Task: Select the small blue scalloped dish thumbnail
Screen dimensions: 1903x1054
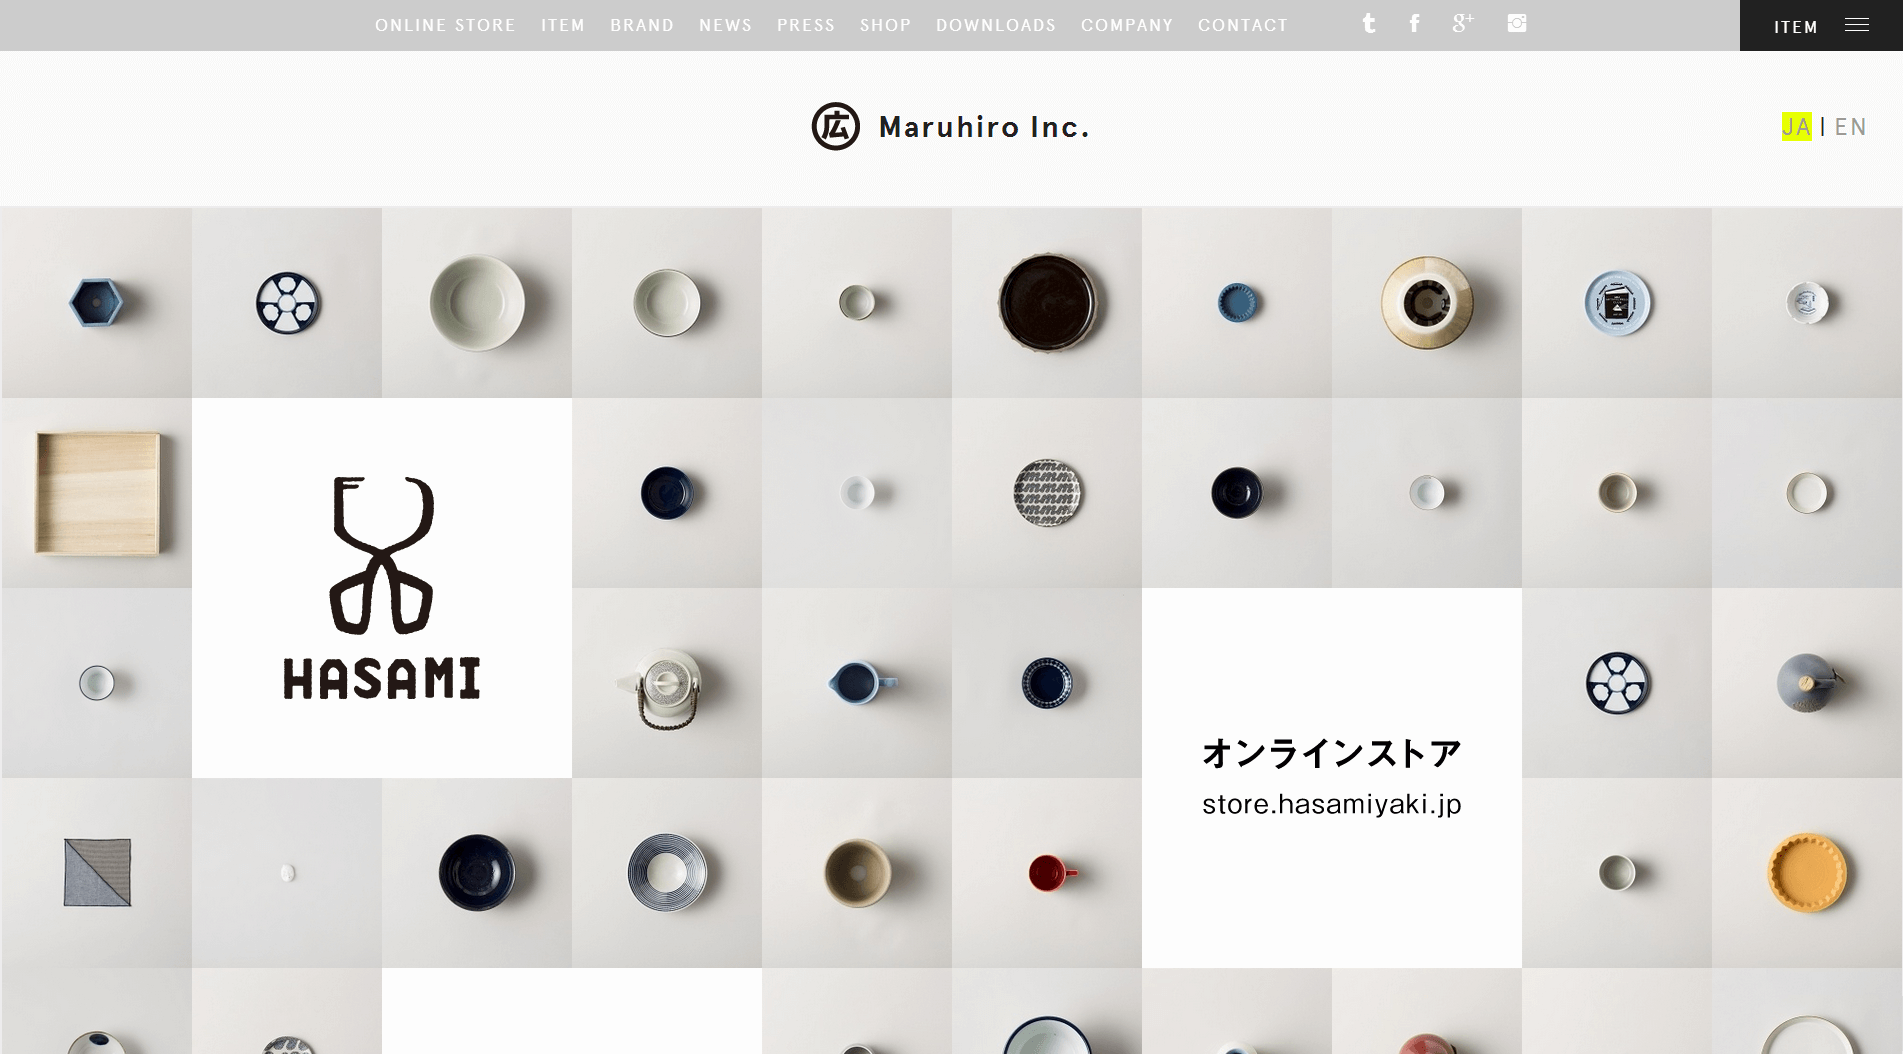Action: pos(1237,303)
